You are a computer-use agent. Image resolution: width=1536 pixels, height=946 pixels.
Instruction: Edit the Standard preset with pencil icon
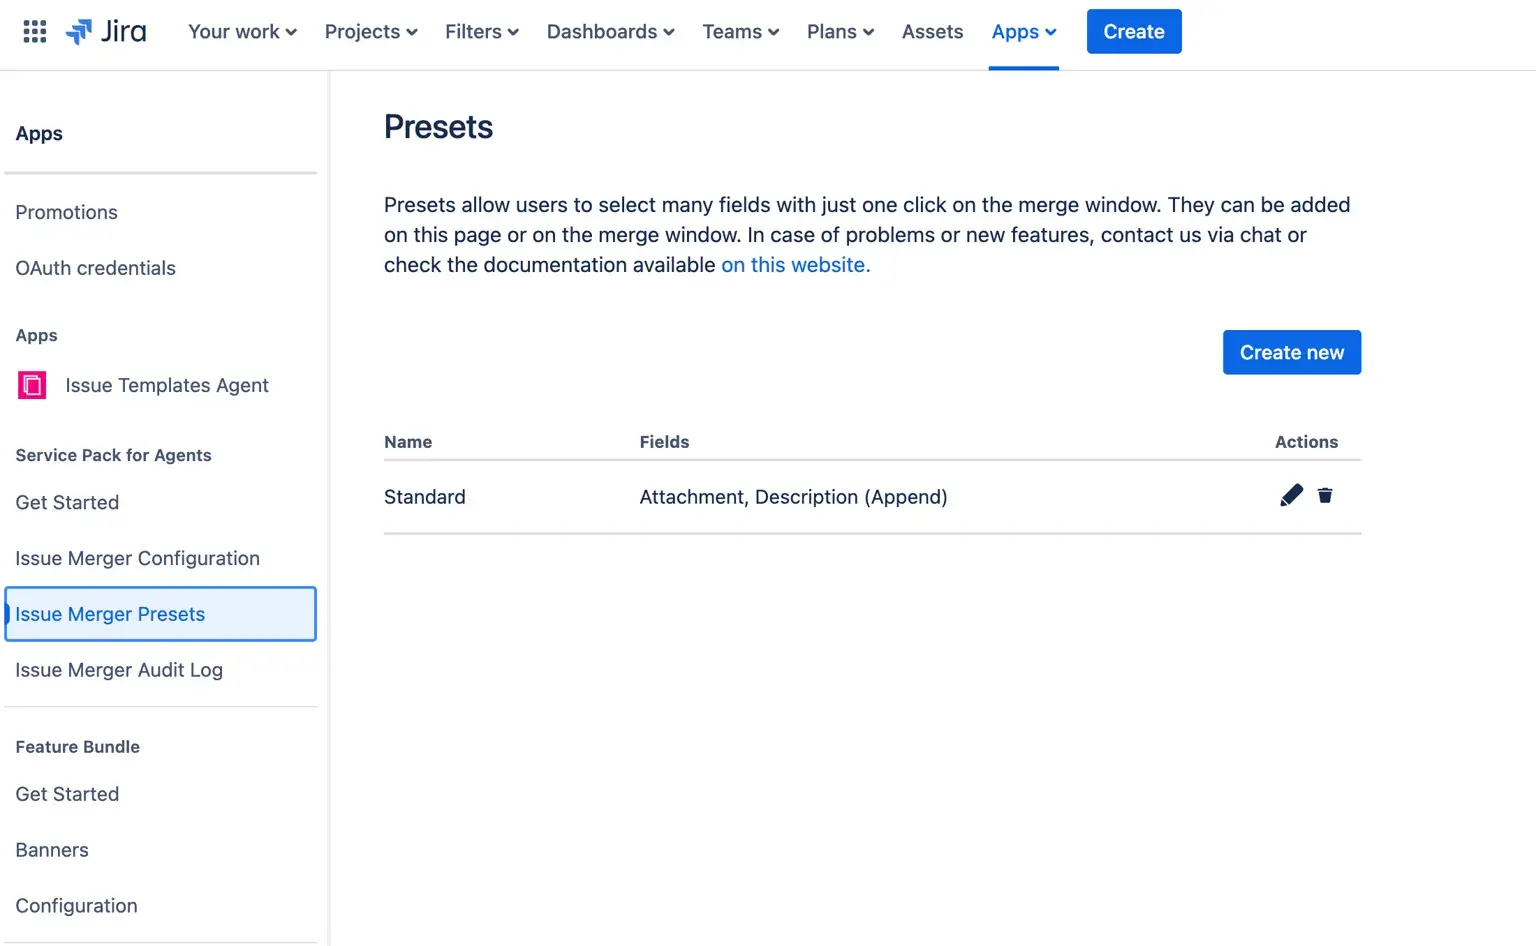(x=1291, y=496)
